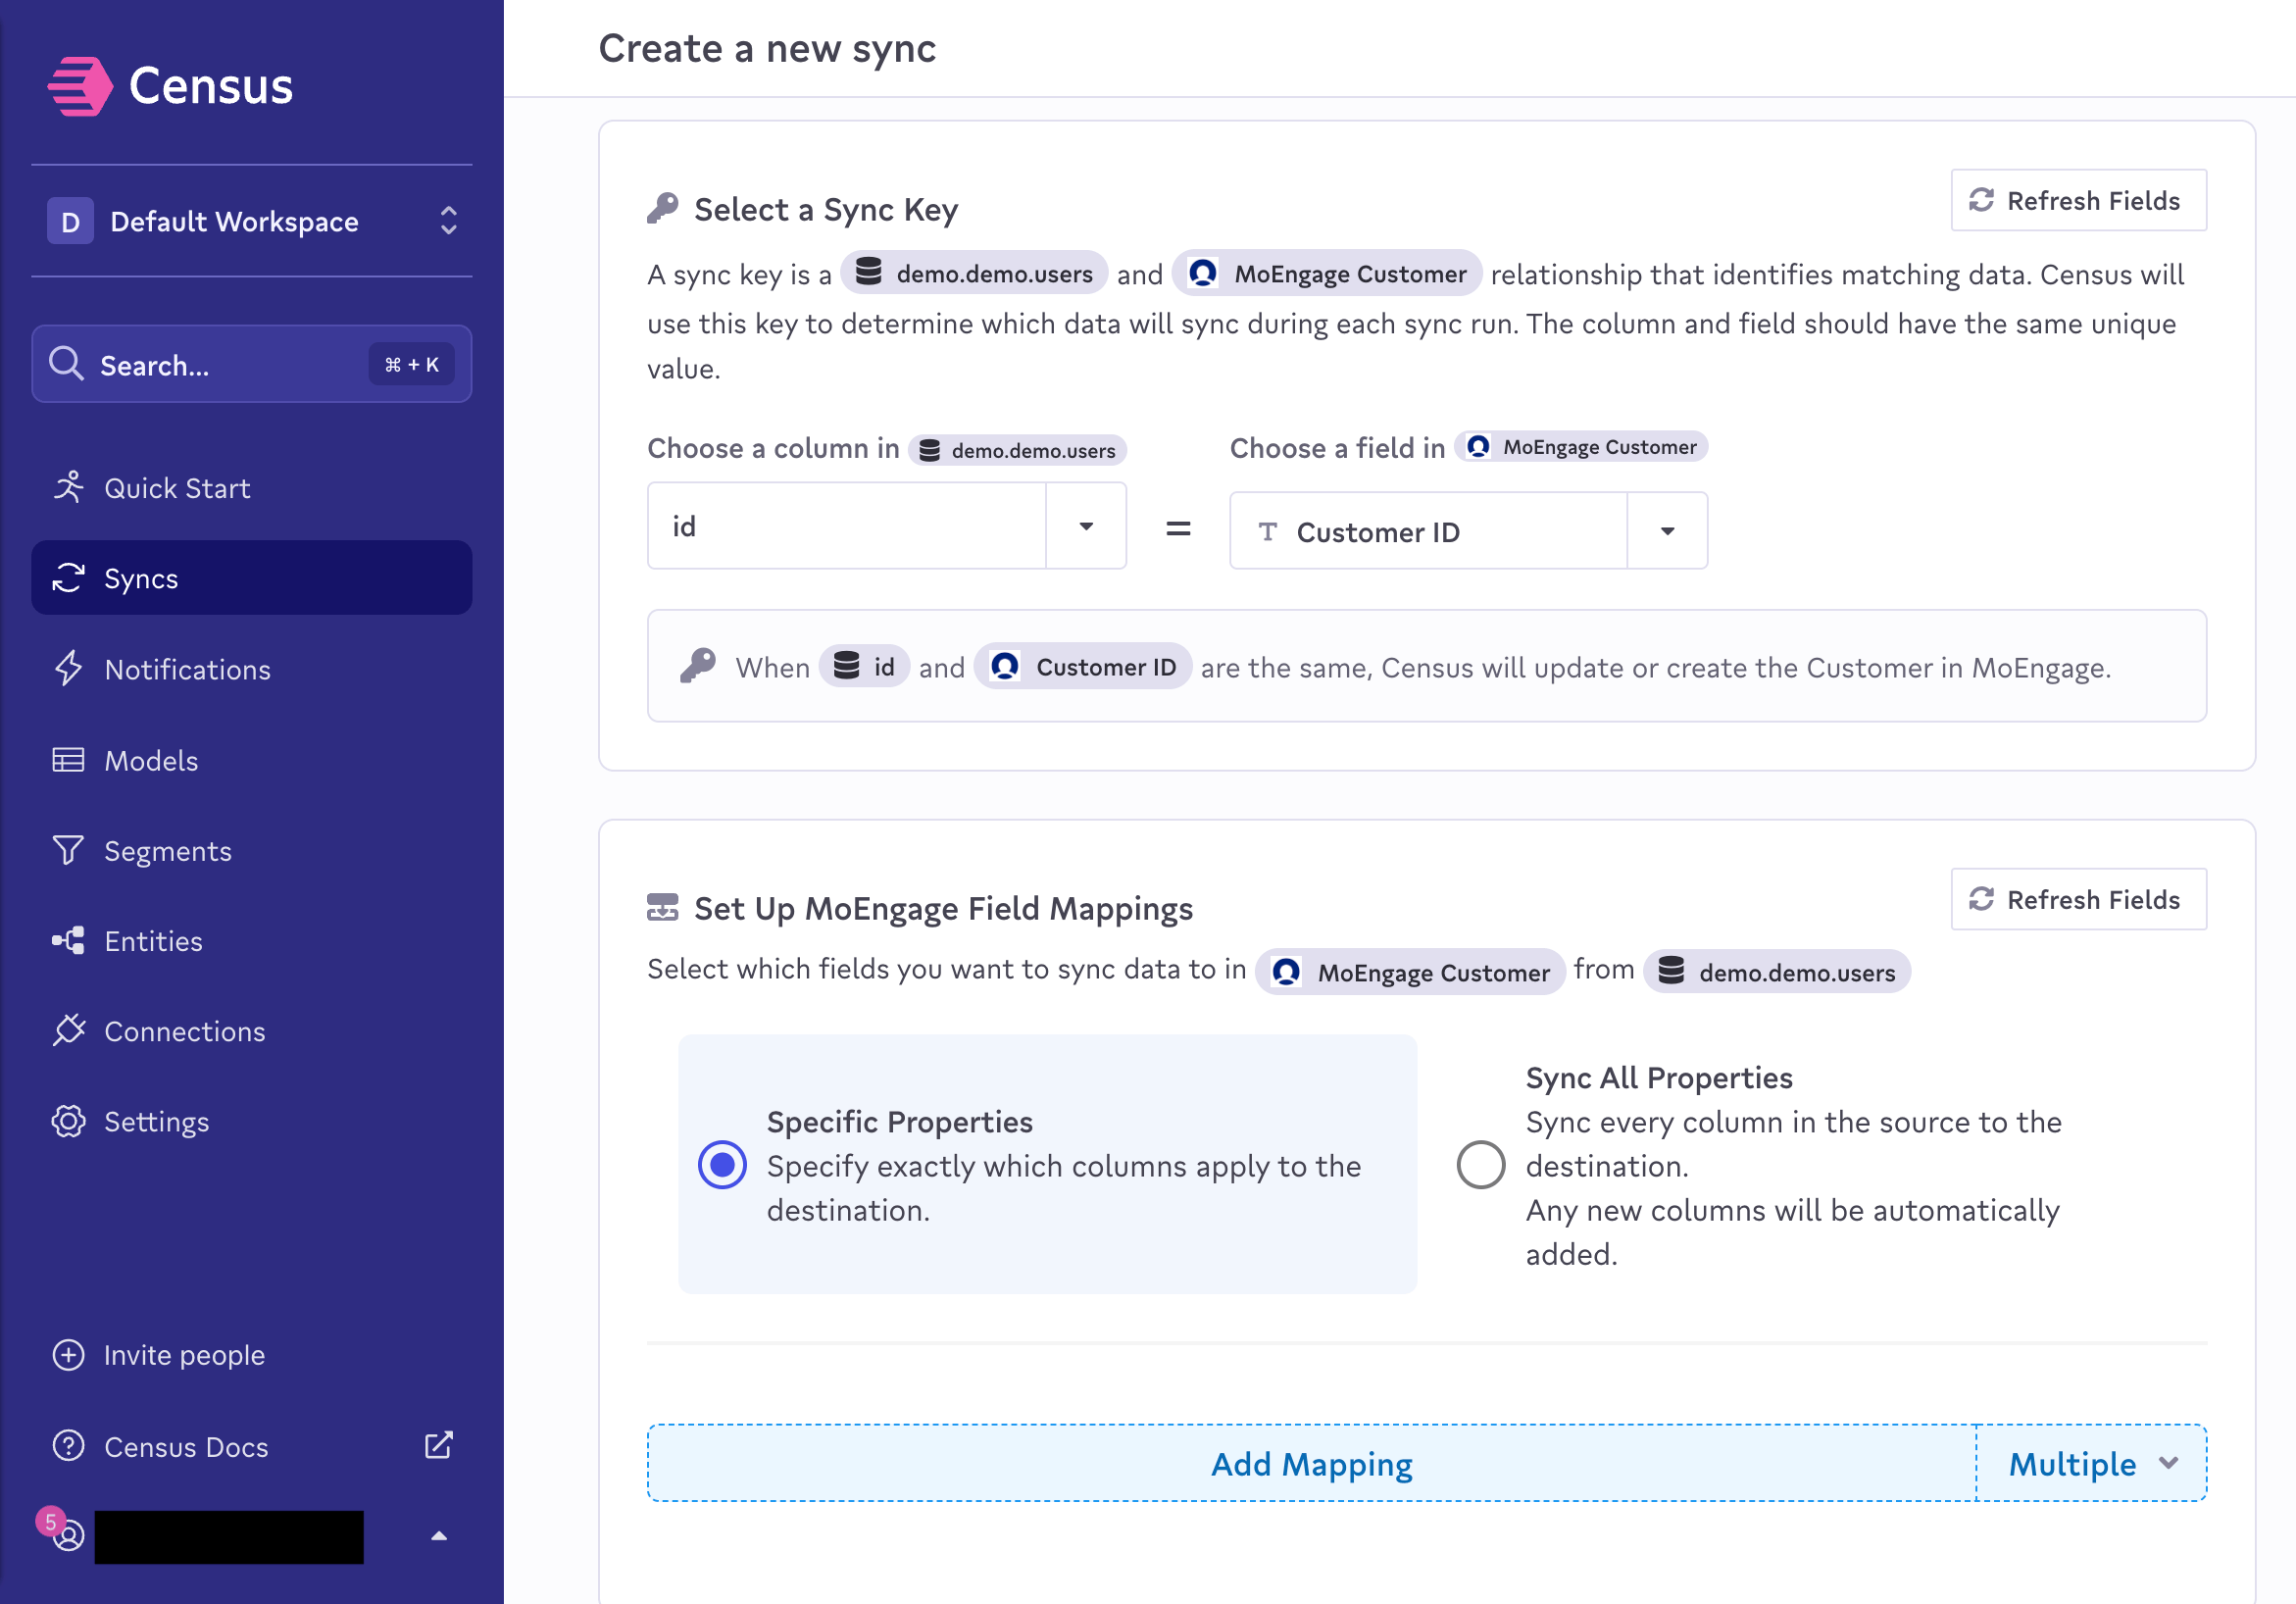Open Entities in sidebar
The image size is (2296, 1604).
252,941
